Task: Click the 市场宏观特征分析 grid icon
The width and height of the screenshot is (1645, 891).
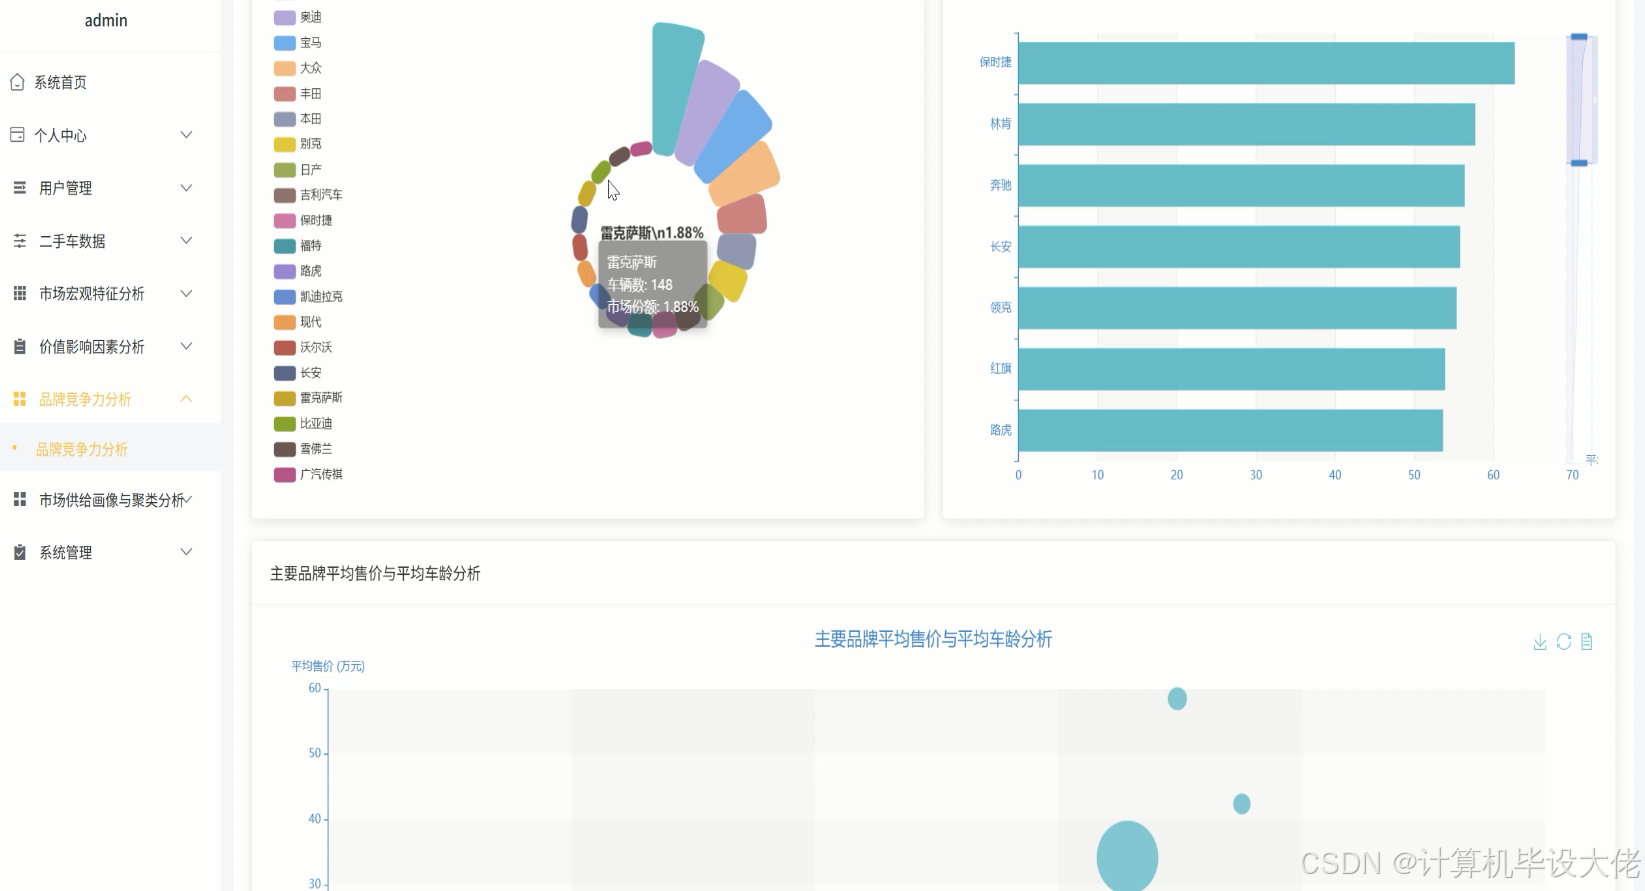Action: click(19, 293)
